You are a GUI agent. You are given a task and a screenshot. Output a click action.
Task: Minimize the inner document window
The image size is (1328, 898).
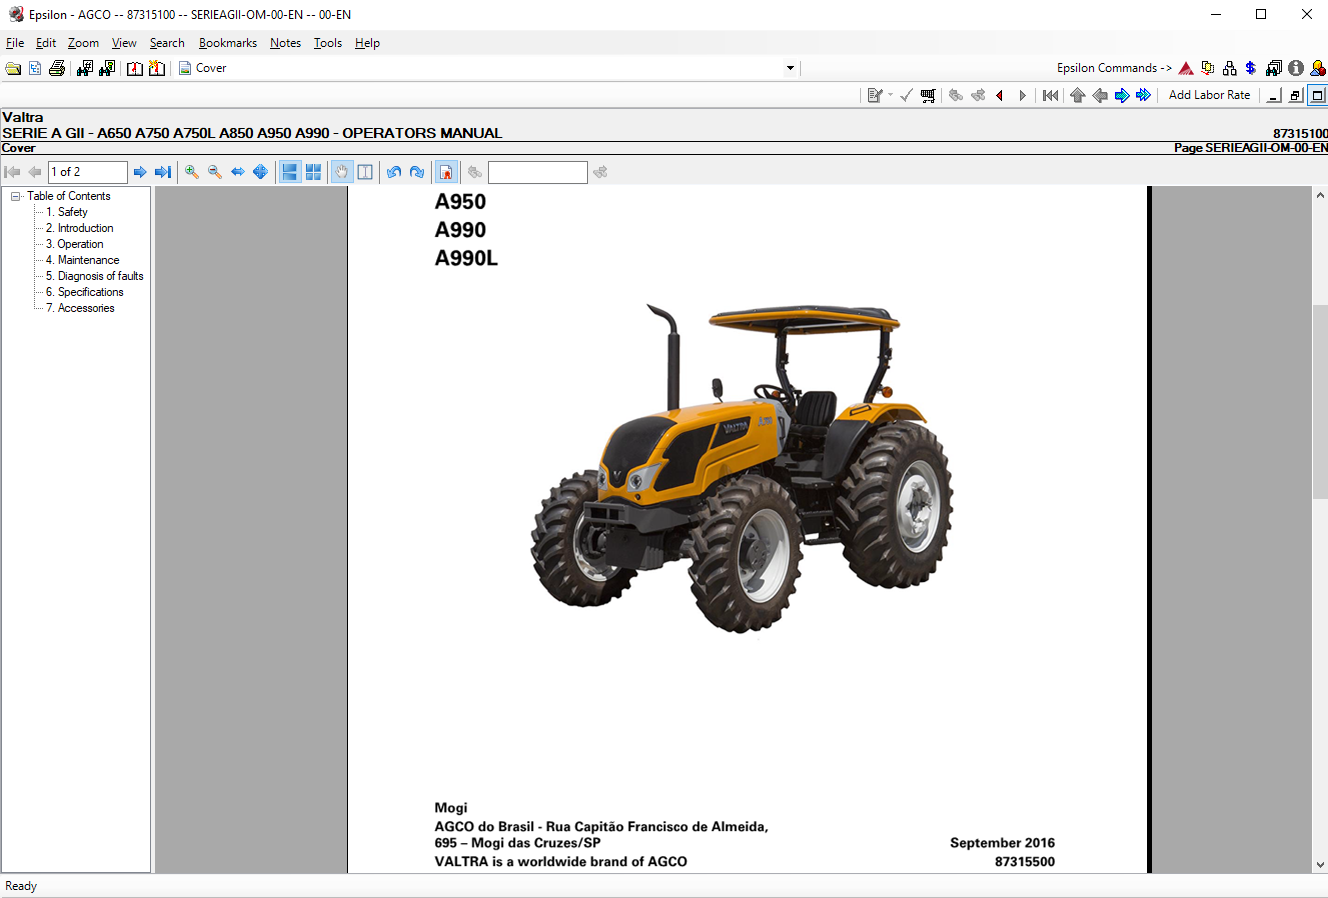coord(1273,96)
